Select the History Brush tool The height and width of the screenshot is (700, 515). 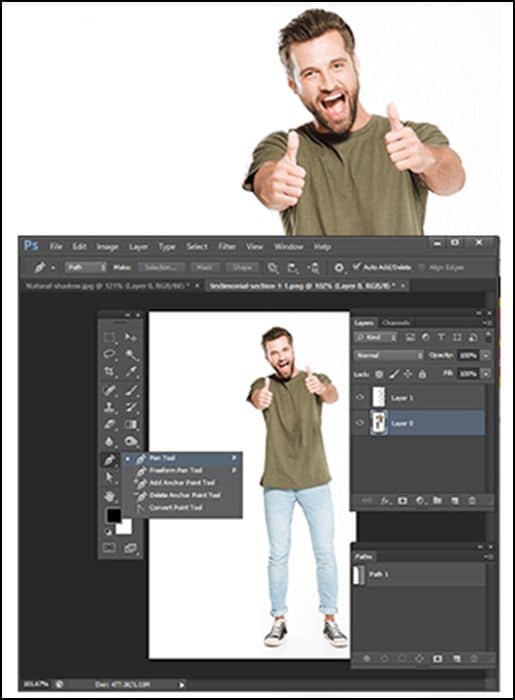pos(131,407)
